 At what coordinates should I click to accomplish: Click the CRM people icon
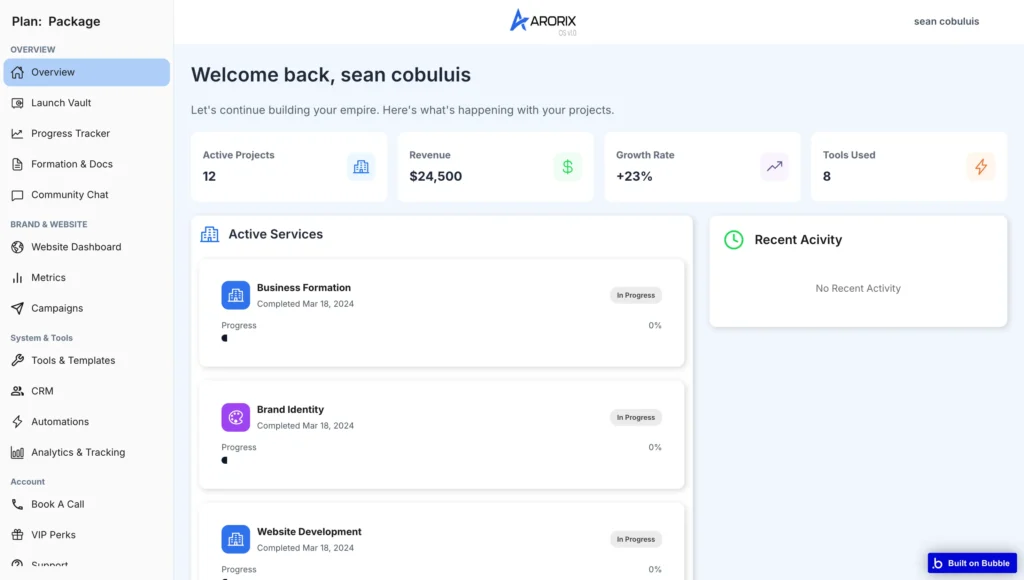[18, 391]
